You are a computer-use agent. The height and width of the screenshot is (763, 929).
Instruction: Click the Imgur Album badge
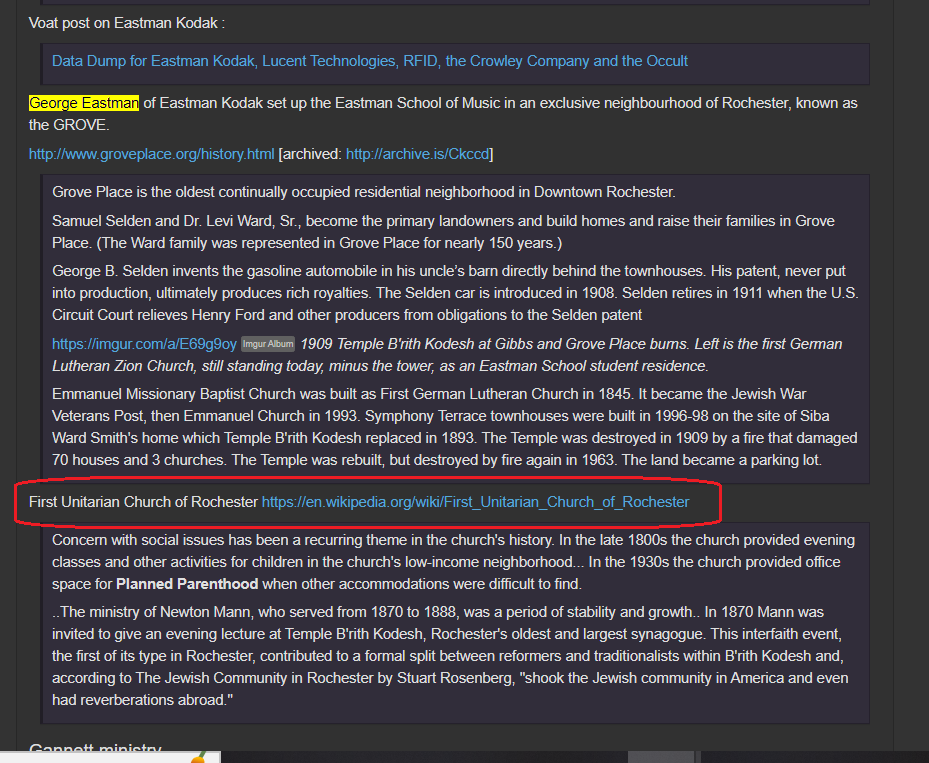pyautogui.click(x=268, y=344)
